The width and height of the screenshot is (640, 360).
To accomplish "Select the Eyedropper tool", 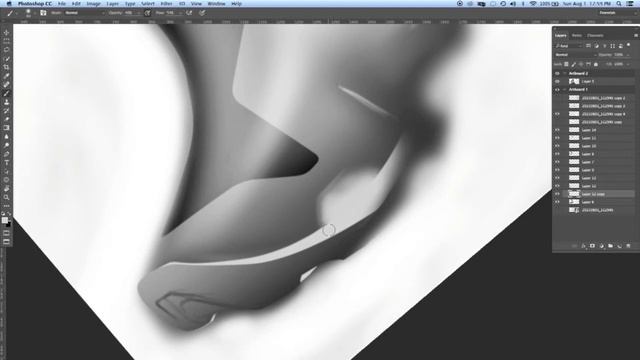I will pos(6,76).
